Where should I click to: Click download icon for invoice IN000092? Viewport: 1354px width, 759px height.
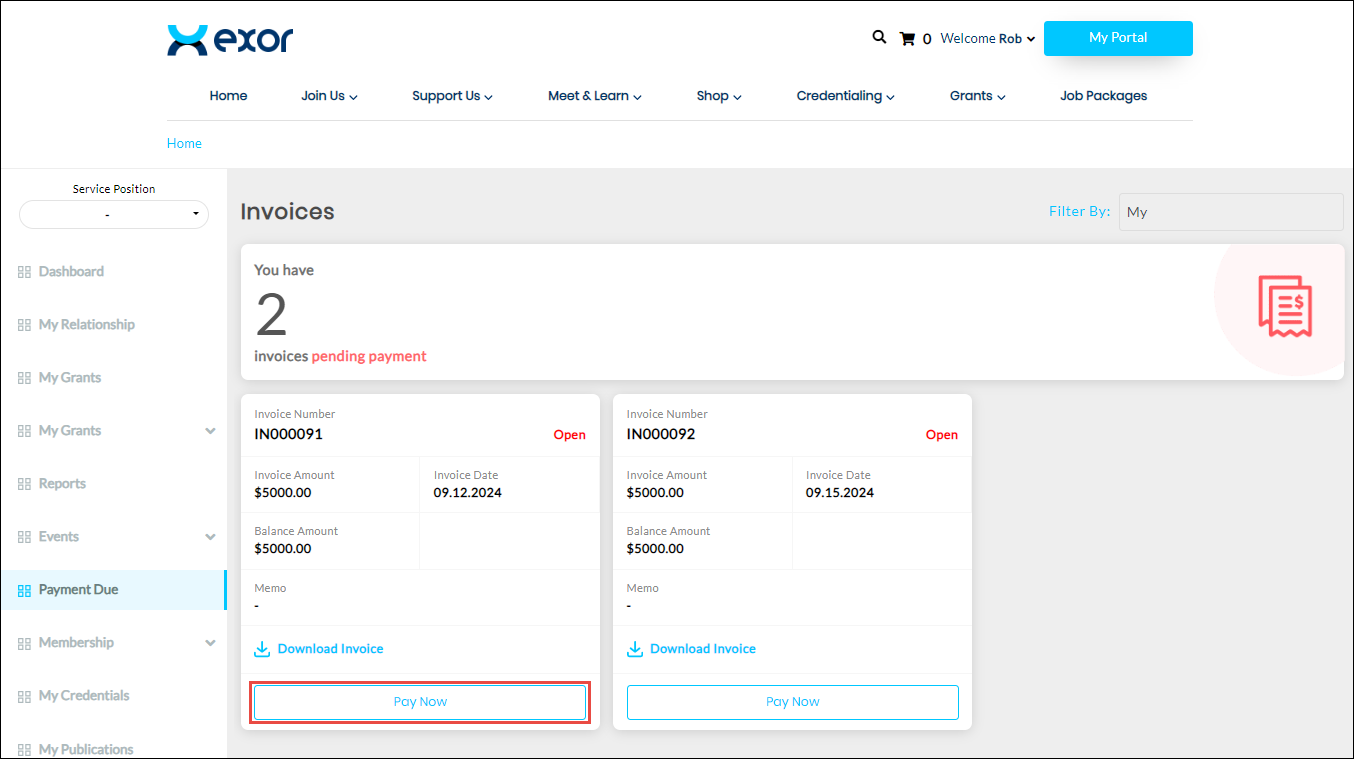pyautogui.click(x=635, y=649)
